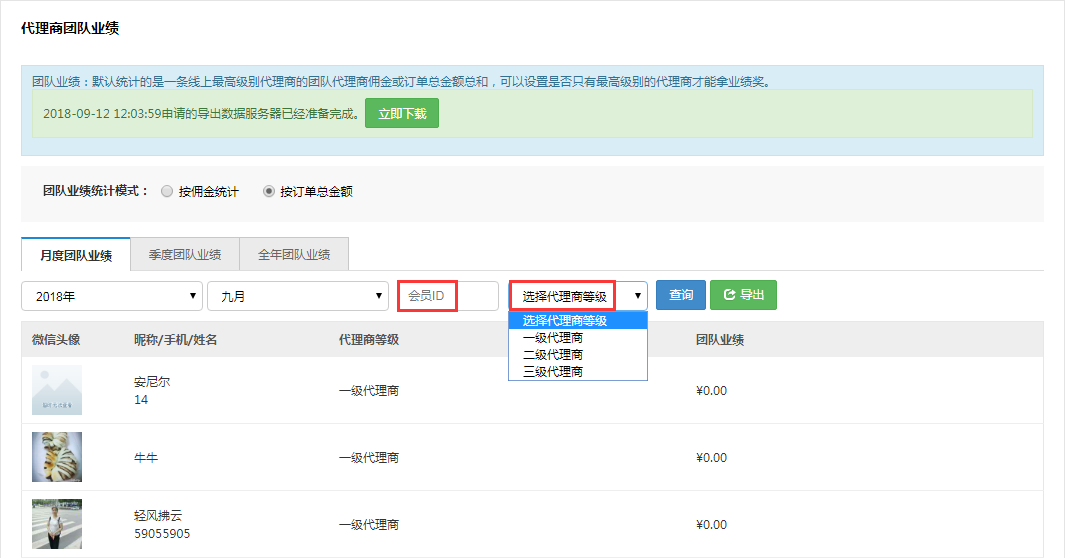Viewport: 1065px width, 558px height.
Task: Click 牛牛's avatar photo
Action: (x=57, y=457)
